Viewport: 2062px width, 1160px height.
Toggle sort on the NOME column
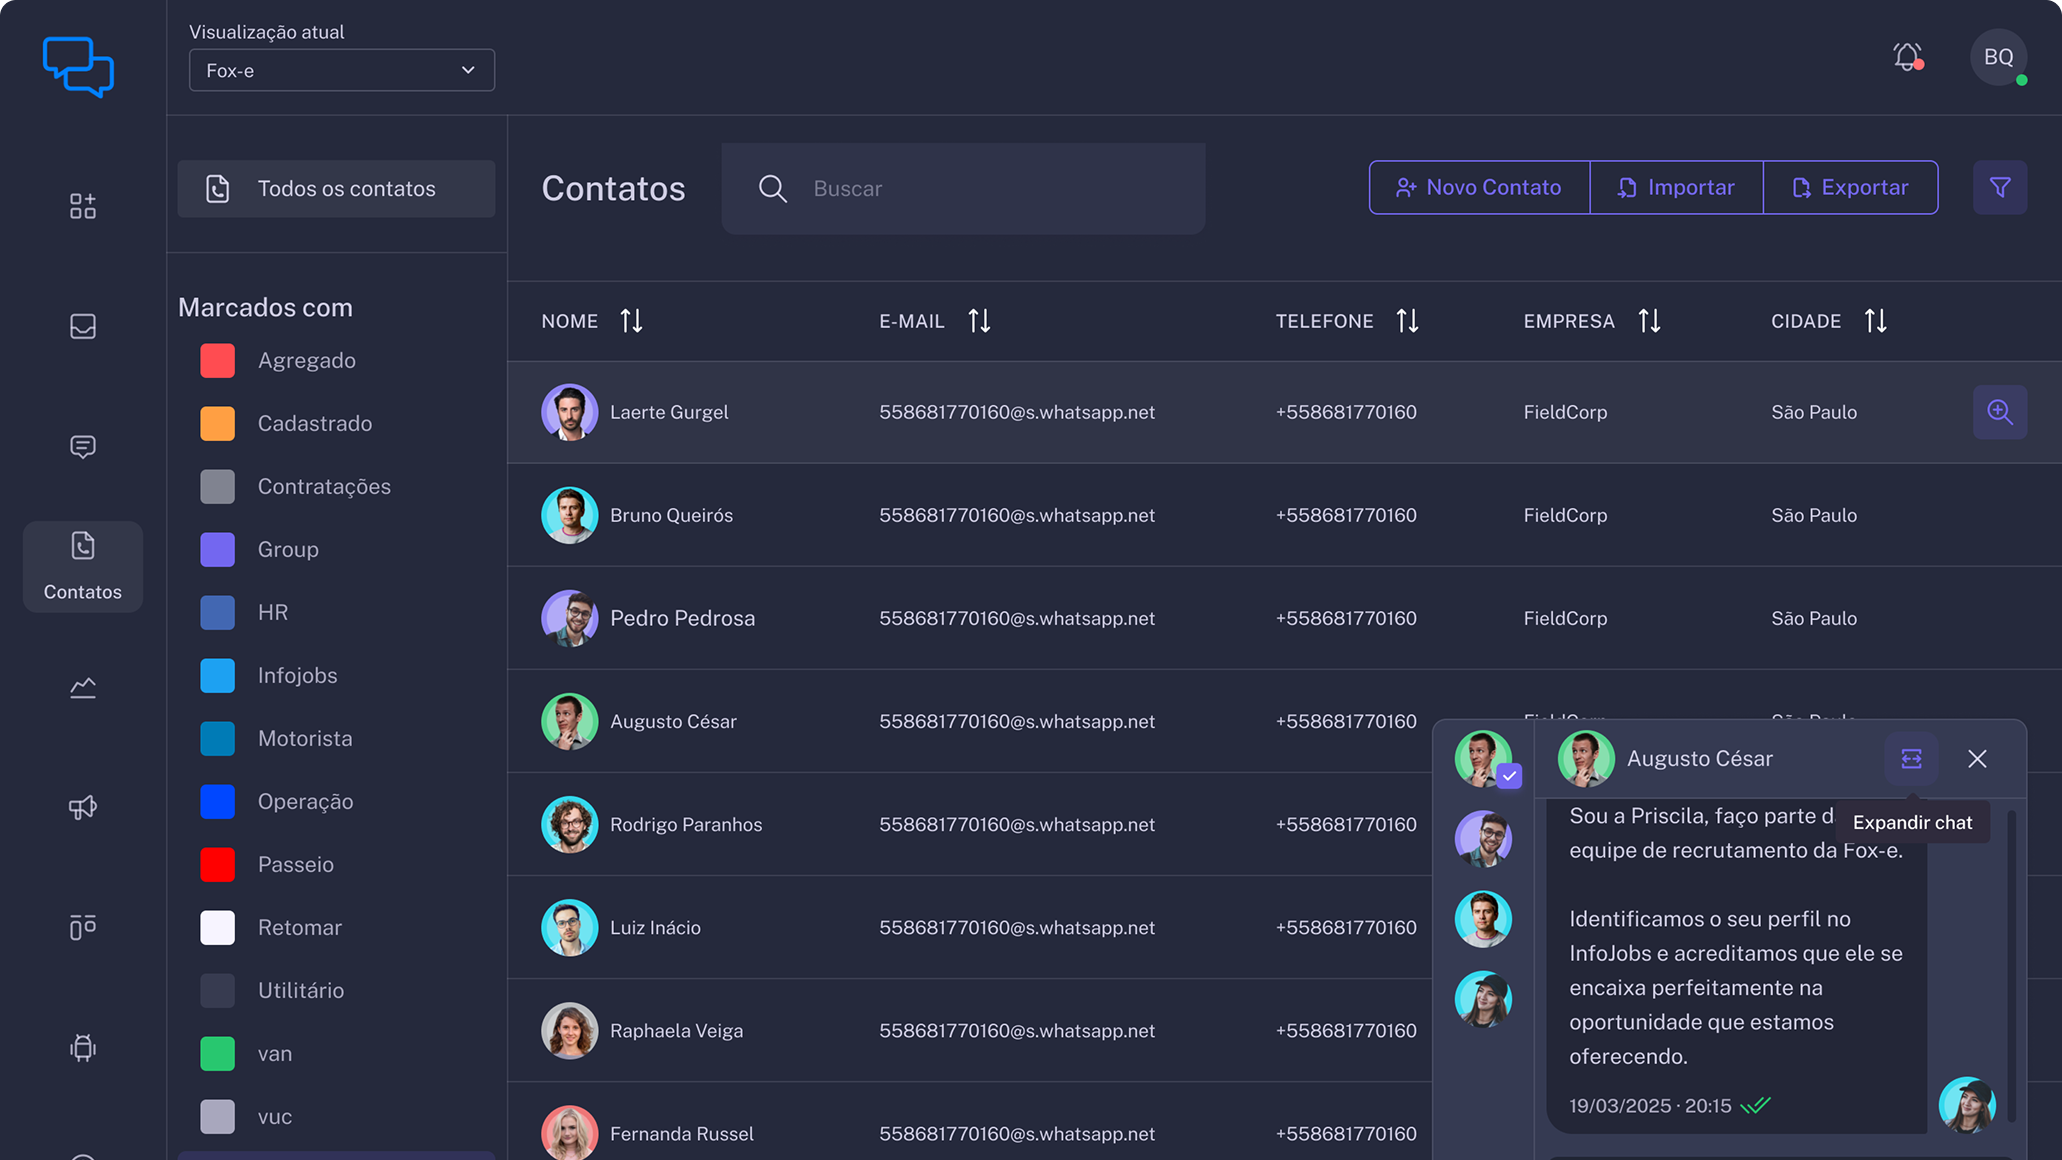632,320
